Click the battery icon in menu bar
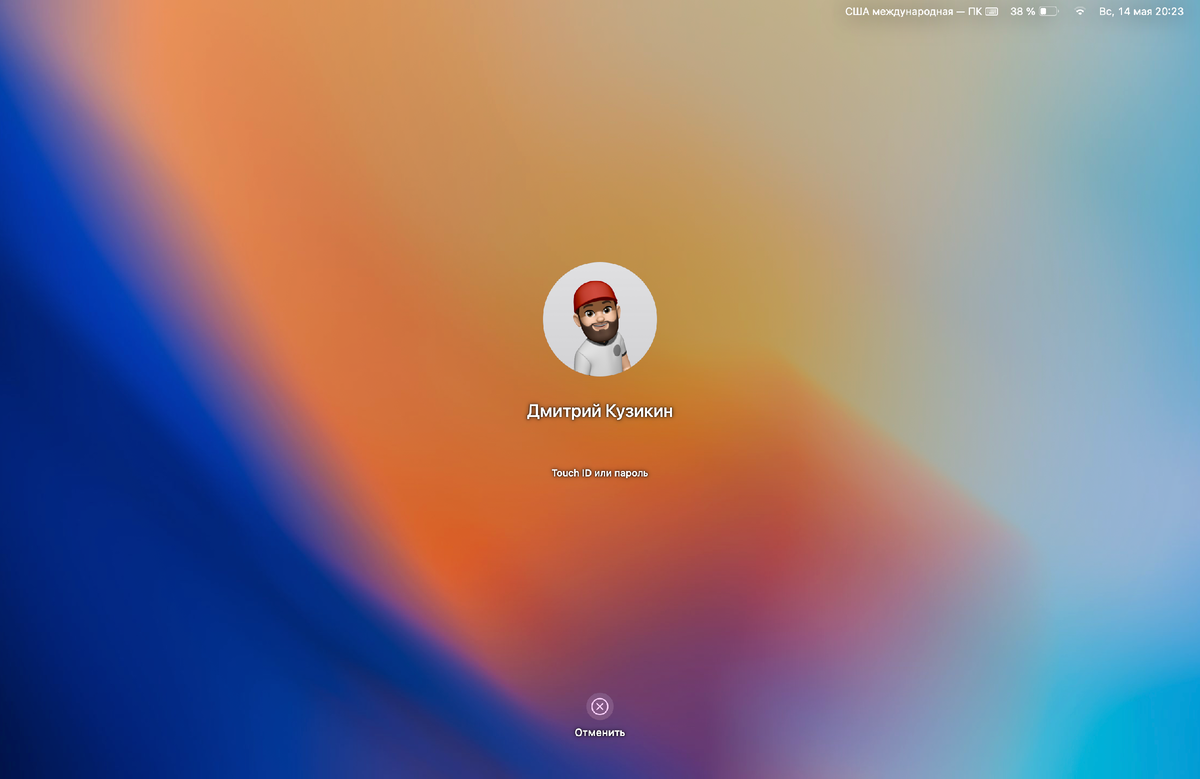This screenshot has height=779, width=1200. 1048,11
